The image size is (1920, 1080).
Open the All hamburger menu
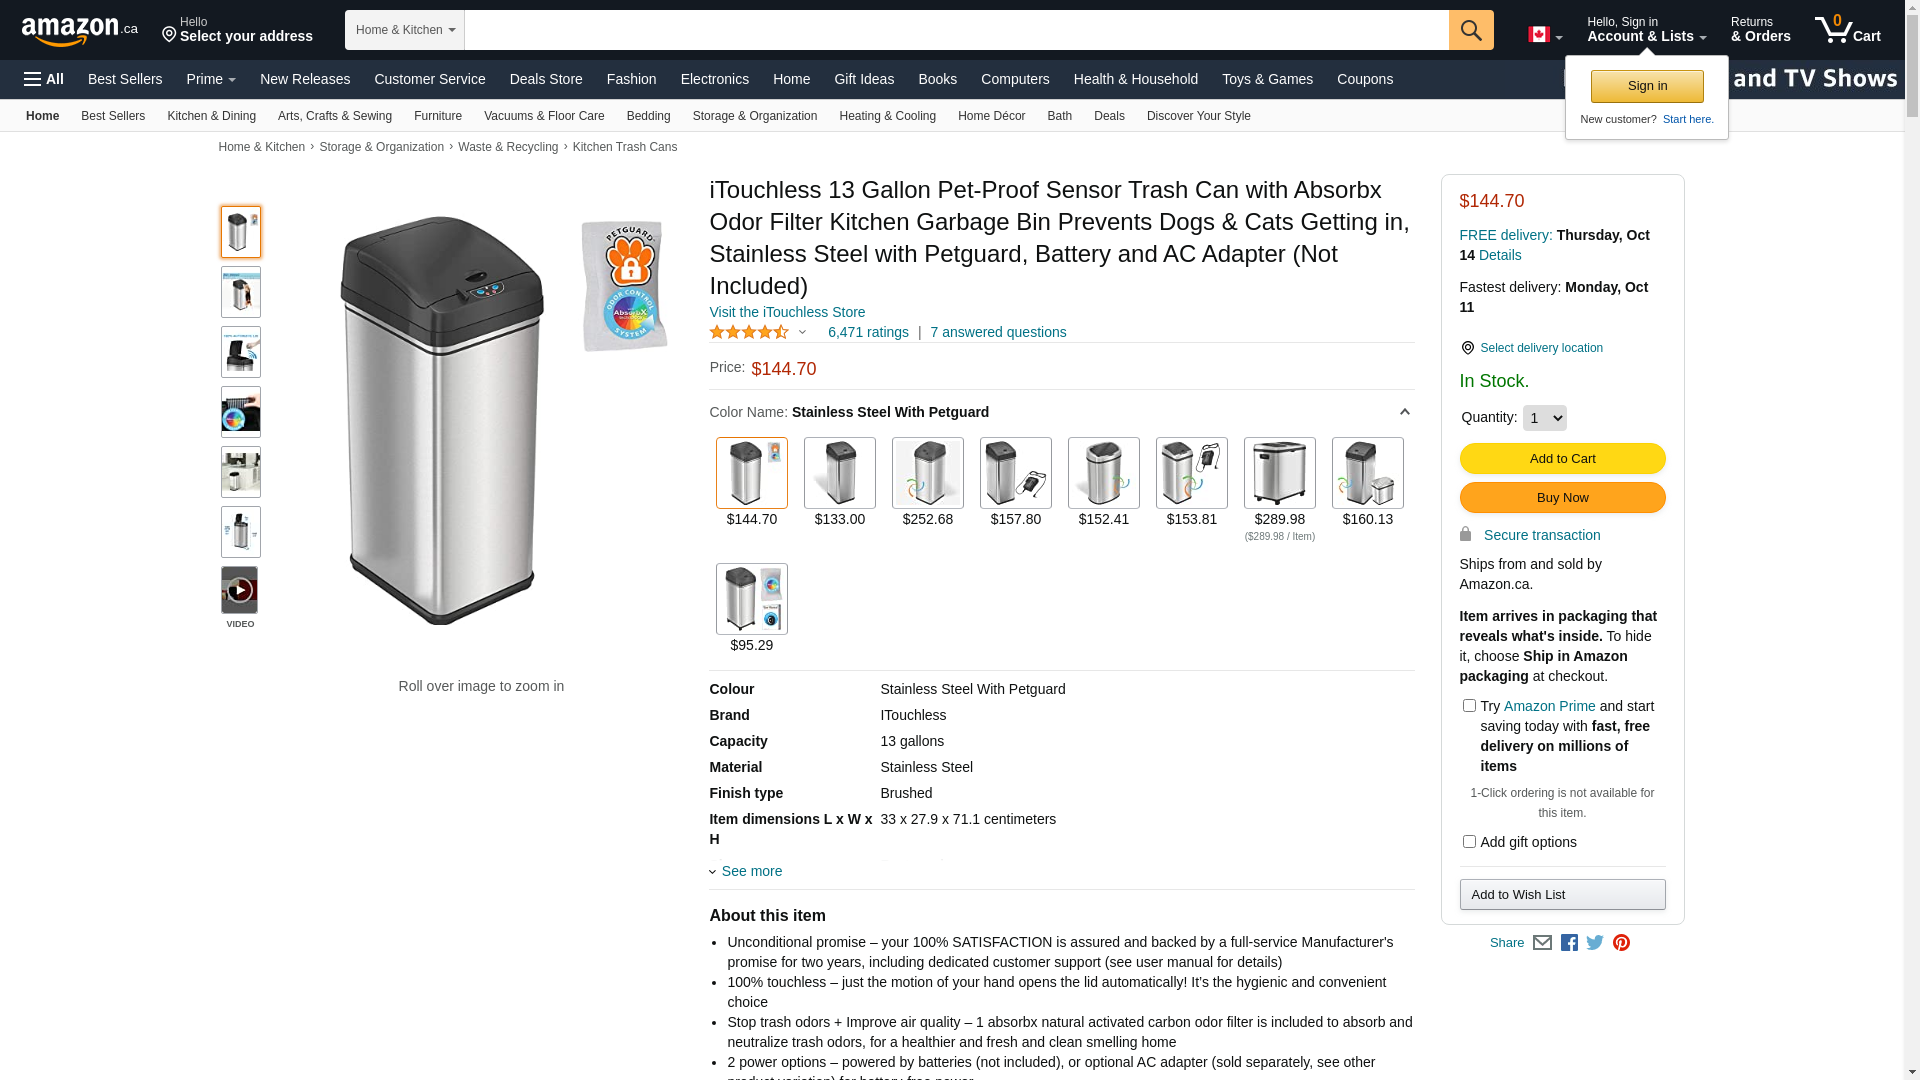tap(44, 79)
